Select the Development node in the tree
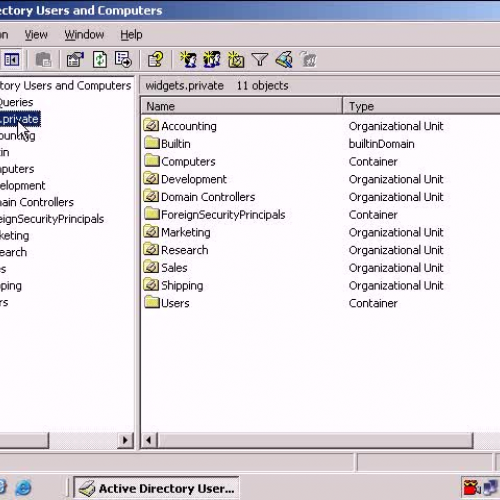500x500 pixels. pyautogui.click(x=23, y=185)
